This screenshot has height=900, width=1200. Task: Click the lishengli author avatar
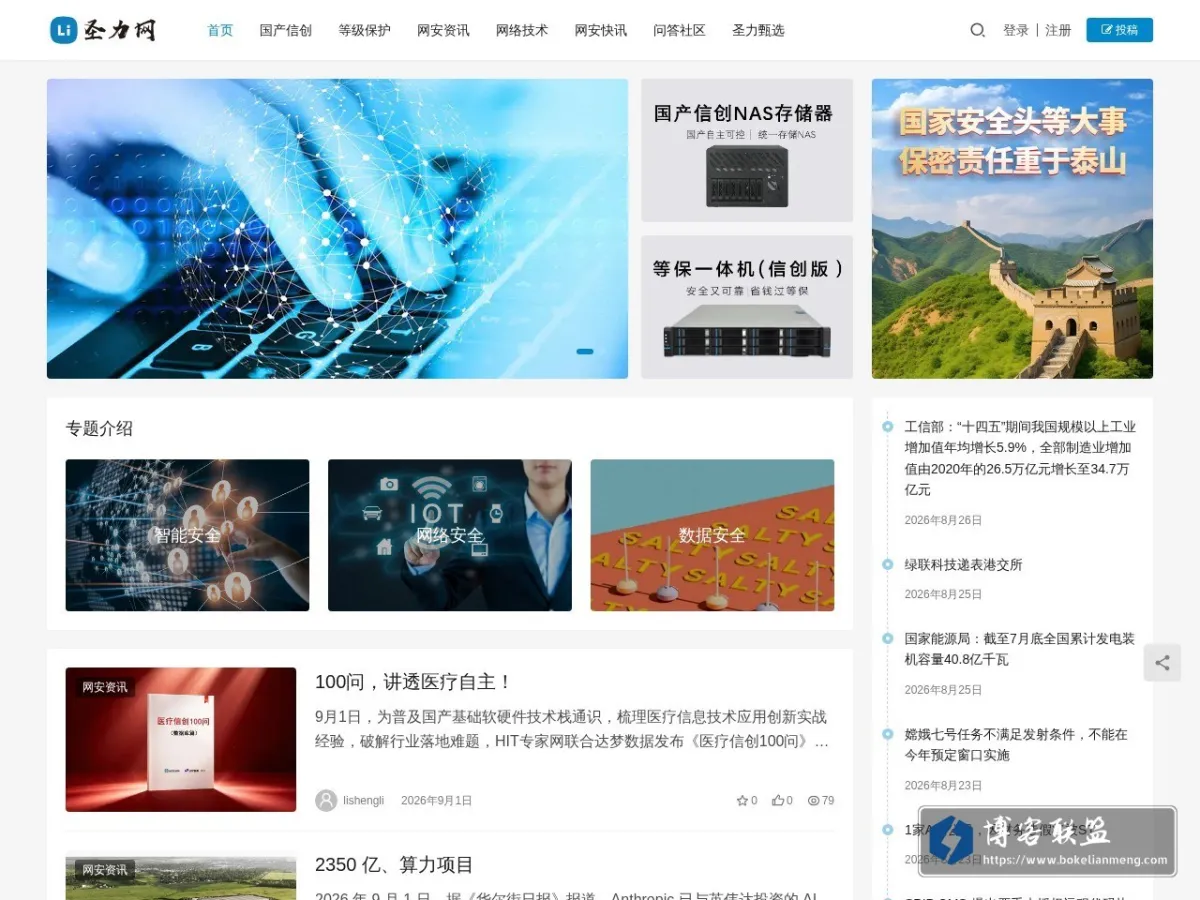pyautogui.click(x=326, y=800)
